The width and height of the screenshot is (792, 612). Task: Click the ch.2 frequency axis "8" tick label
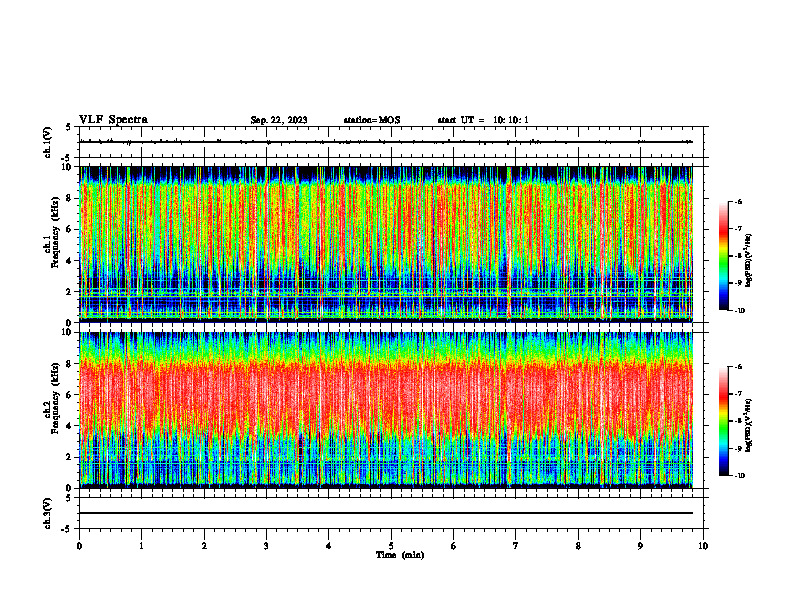pos(68,364)
